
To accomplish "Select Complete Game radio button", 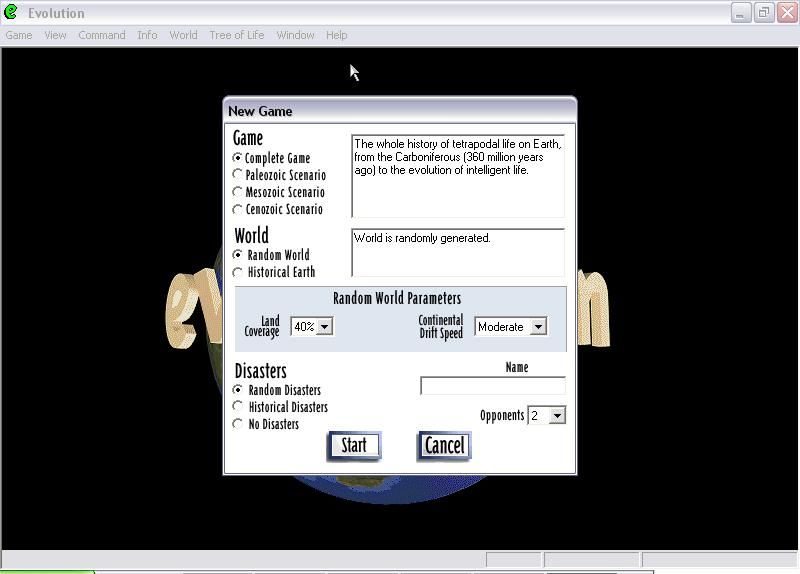I will coord(238,158).
